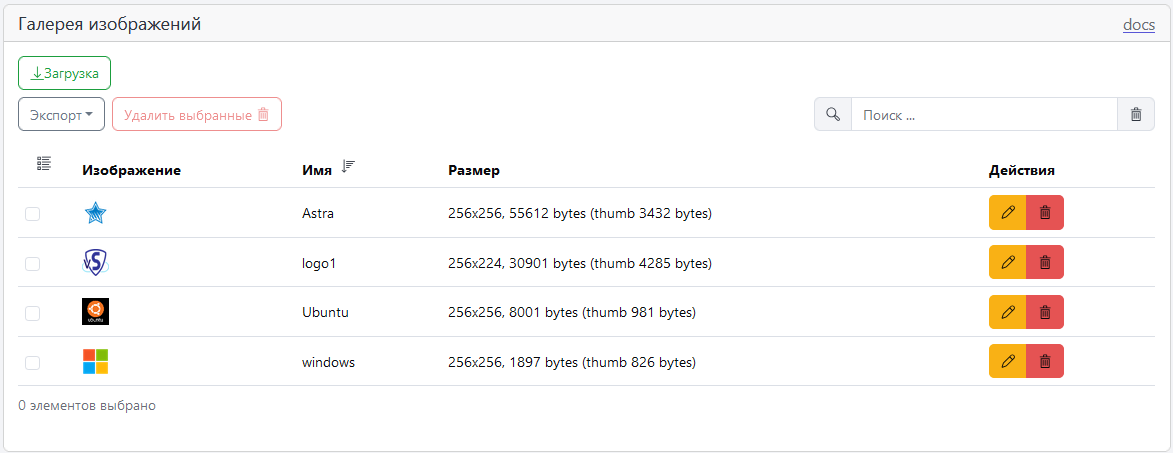The width and height of the screenshot is (1173, 453).
Task: Open the Astra star thumbnail
Action: [95, 212]
